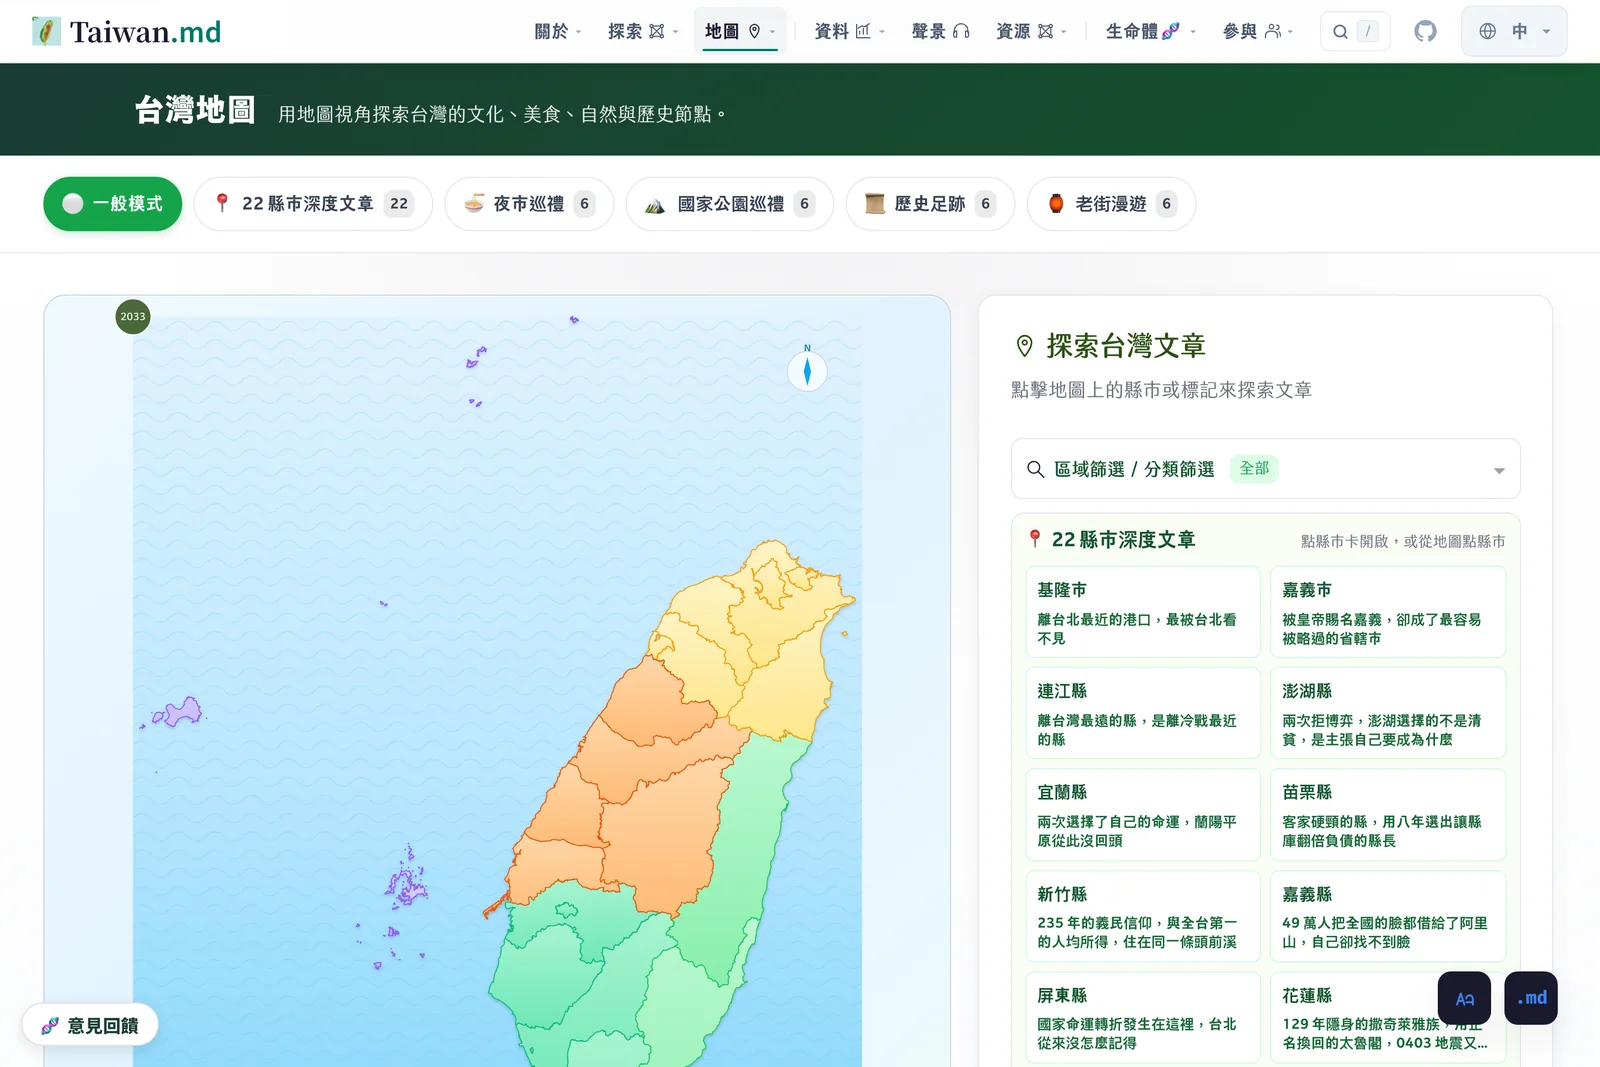
Task: Click the Taiwan.md logo
Action: [x=126, y=31]
